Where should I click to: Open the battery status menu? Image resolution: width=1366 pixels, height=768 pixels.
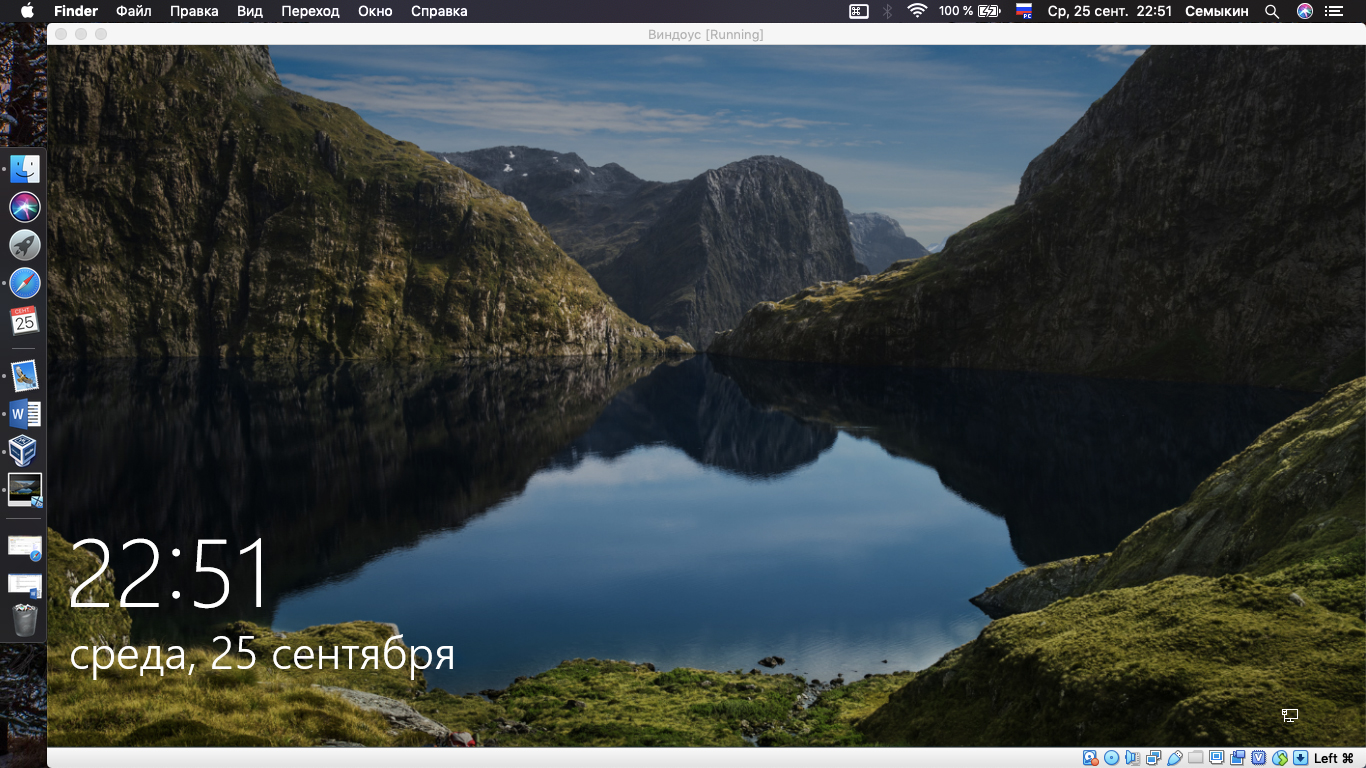point(985,11)
